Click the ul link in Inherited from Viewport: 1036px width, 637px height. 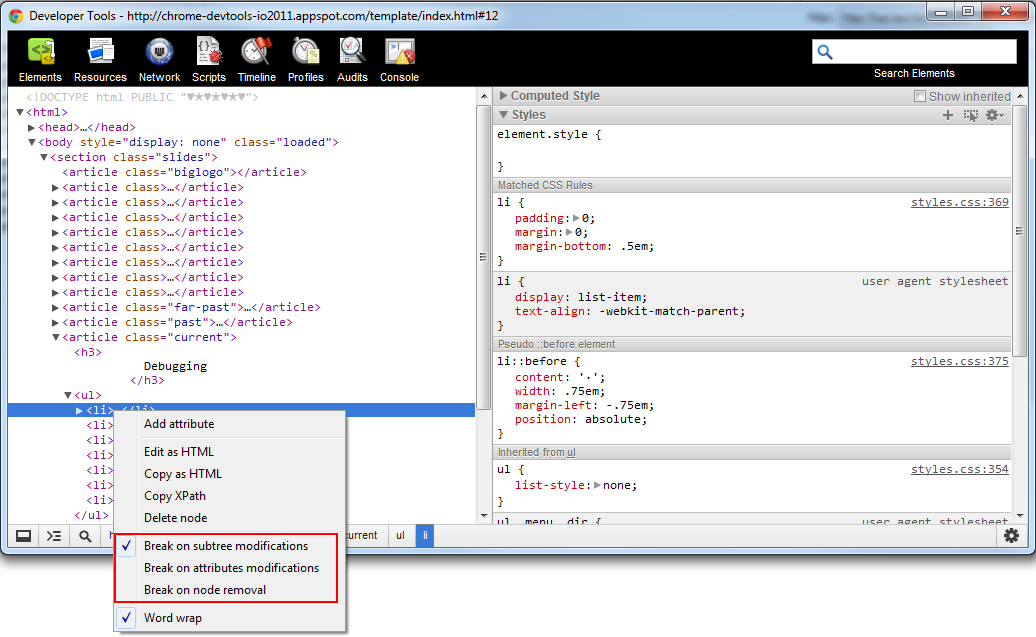571,453
